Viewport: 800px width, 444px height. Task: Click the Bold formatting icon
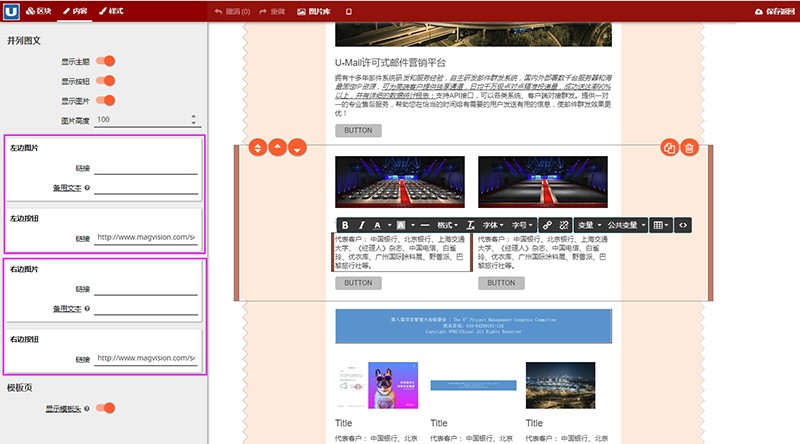click(x=345, y=225)
